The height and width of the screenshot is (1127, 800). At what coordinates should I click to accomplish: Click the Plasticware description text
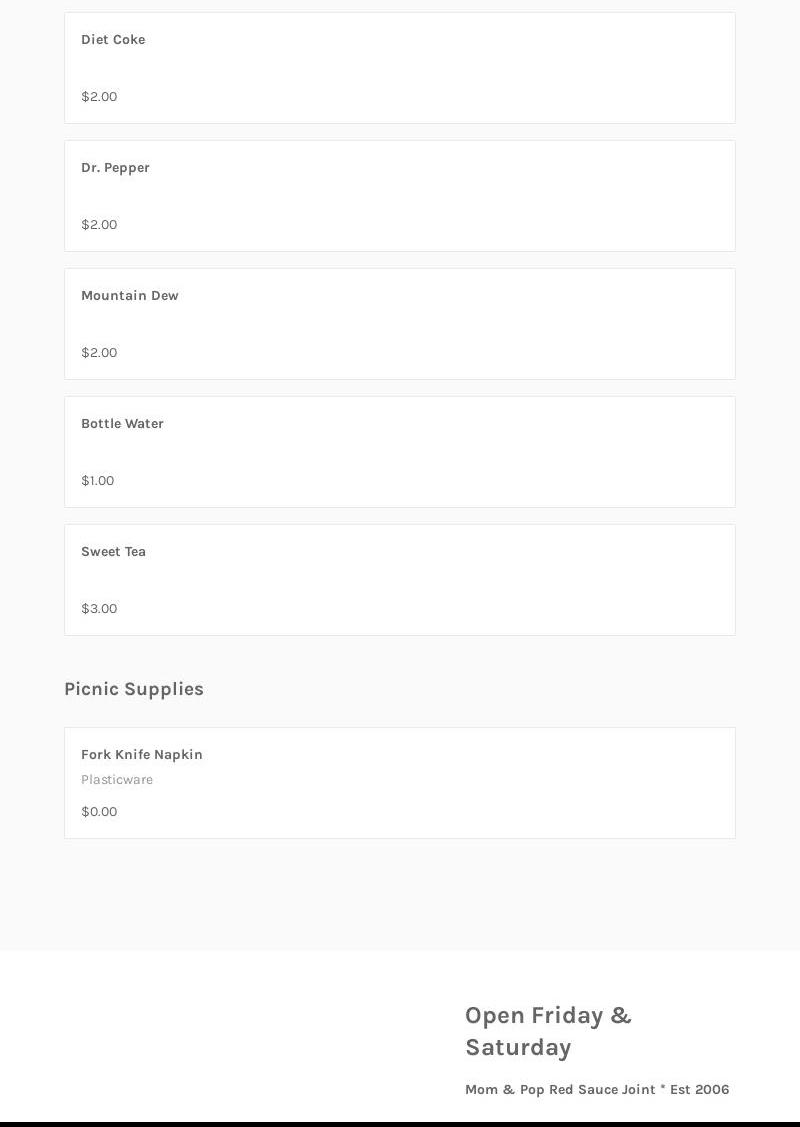click(x=117, y=780)
